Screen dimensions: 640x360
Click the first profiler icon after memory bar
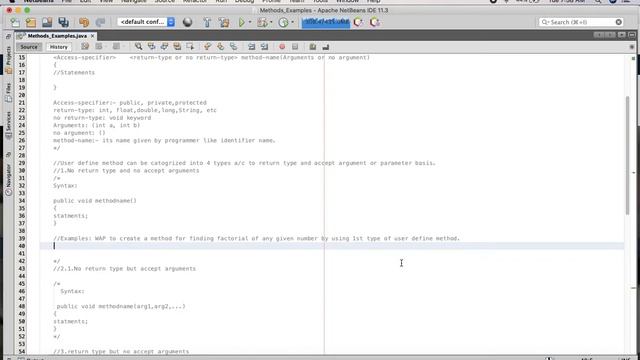pyautogui.click(x=358, y=22)
